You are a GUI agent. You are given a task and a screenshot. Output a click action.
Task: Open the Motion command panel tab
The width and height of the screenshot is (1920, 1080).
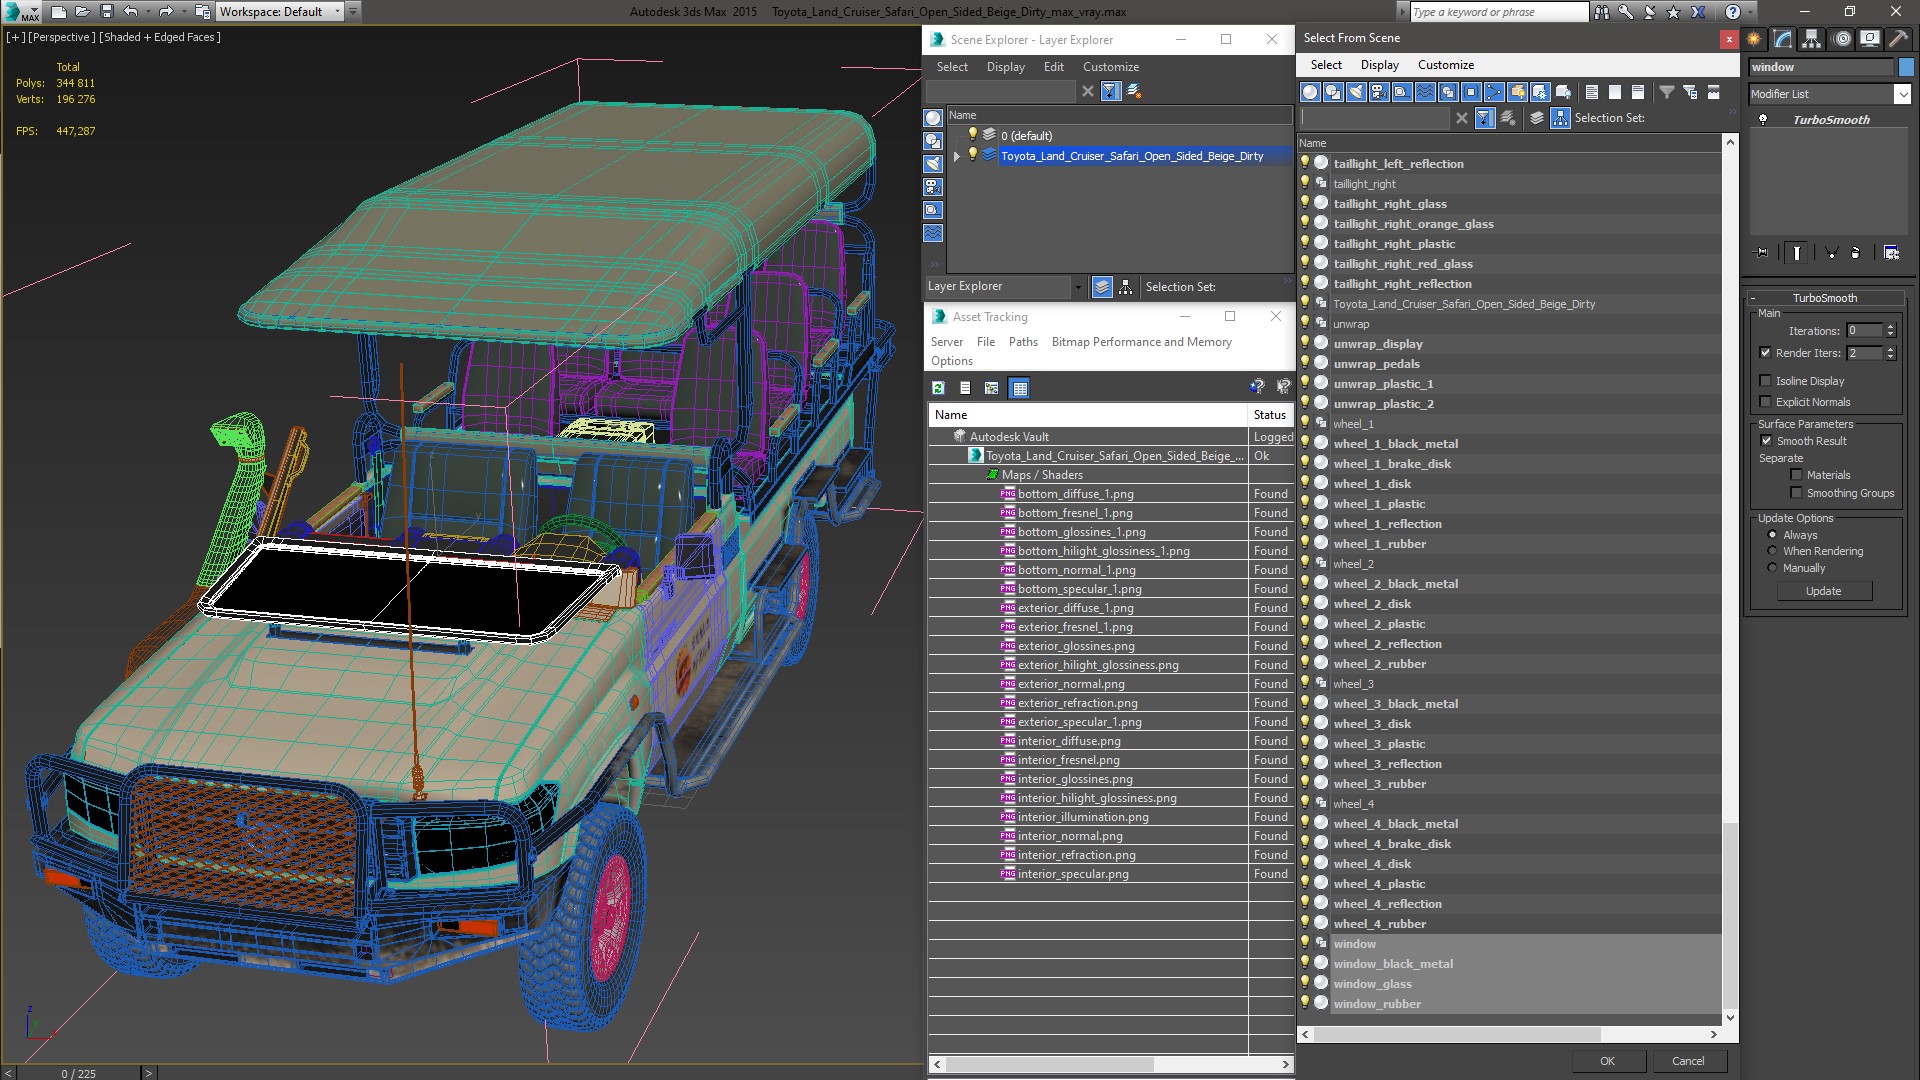point(1842,39)
